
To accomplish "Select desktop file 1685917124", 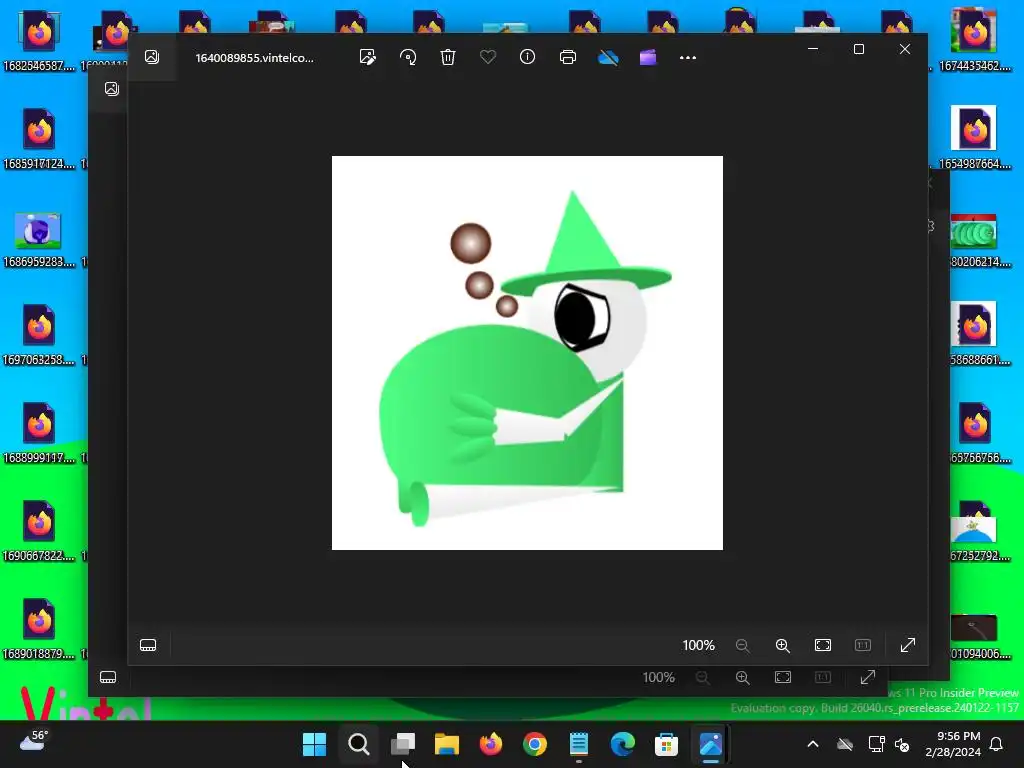I will coord(39,138).
